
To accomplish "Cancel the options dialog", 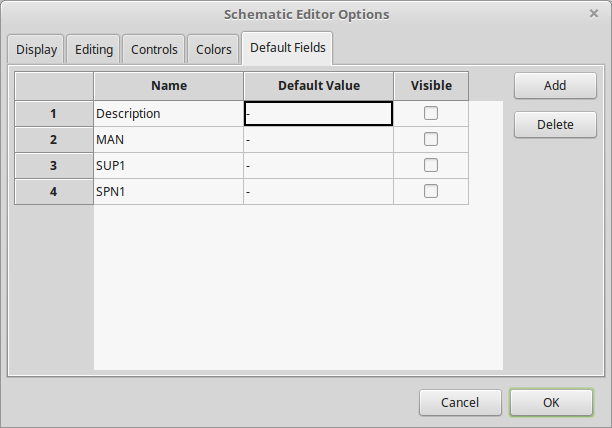I will (x=459, y=403).
